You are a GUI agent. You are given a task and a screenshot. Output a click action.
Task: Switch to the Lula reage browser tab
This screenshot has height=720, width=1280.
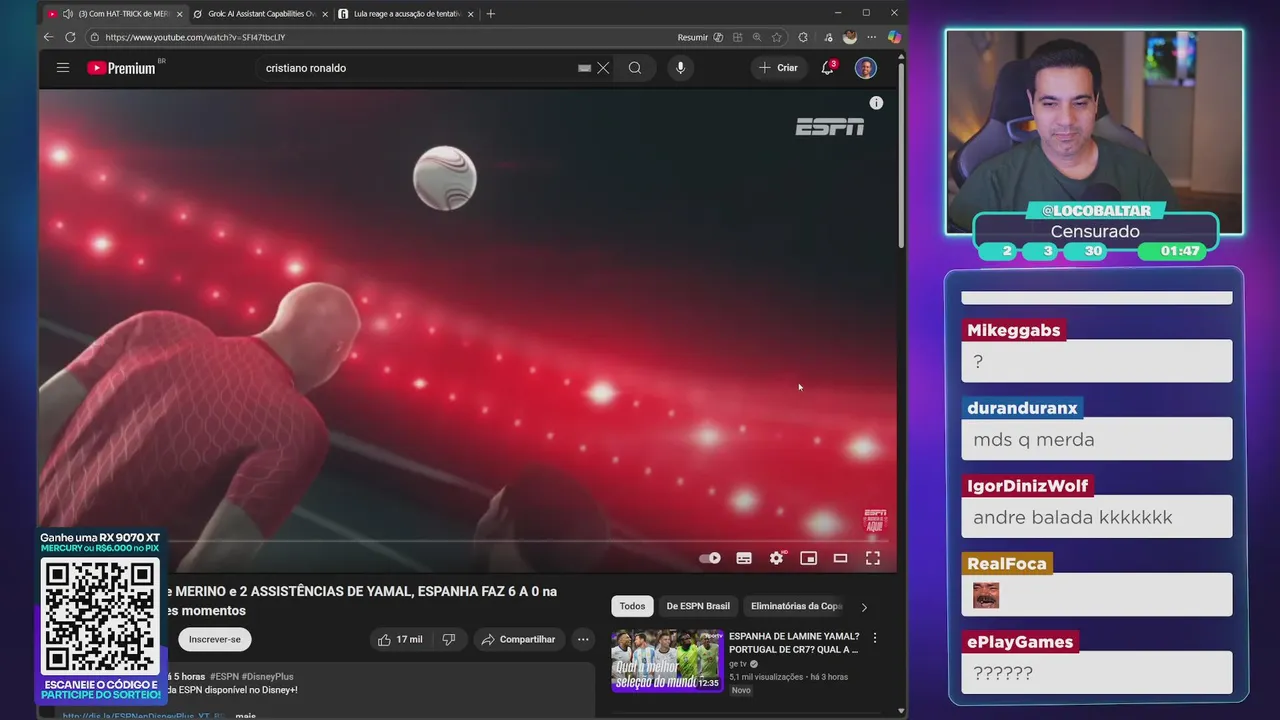[405, 14]
